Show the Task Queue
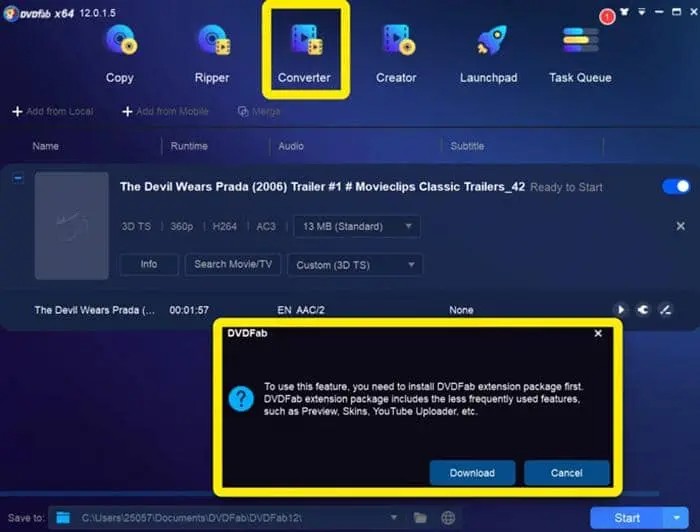The height and width of the screenshot is (532, 700). (580, 54)
